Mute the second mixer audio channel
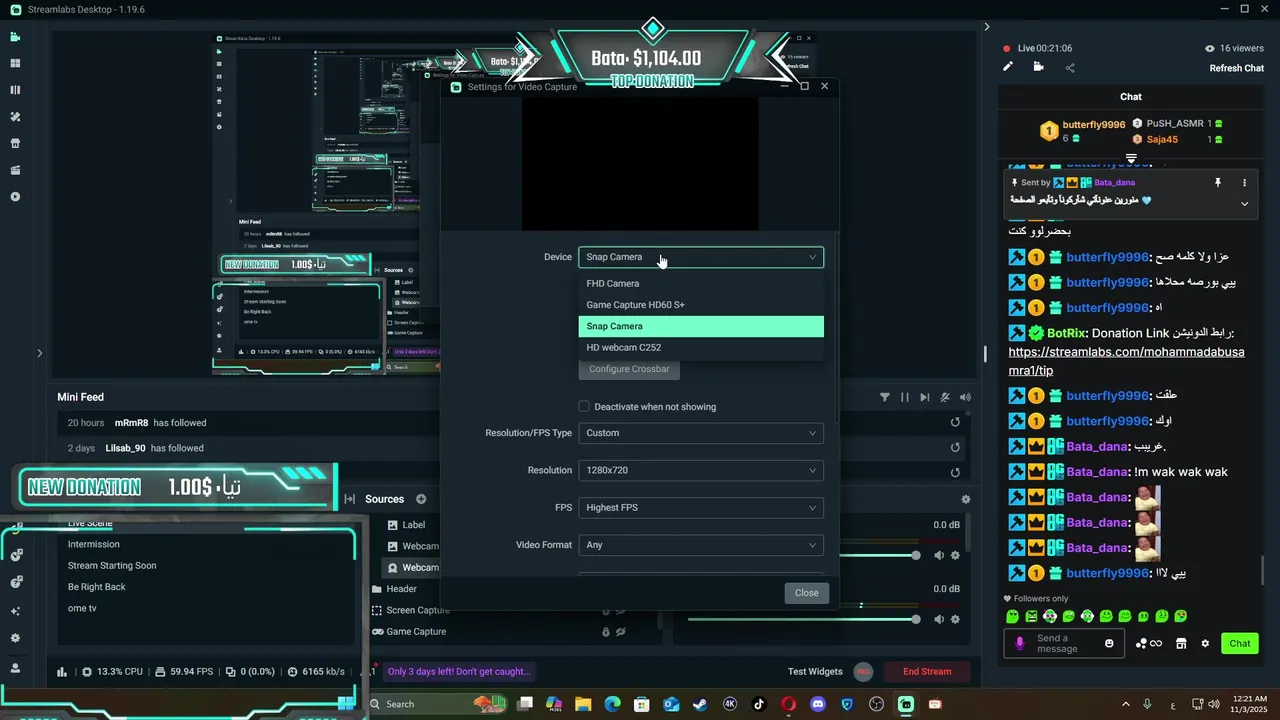1280x720 pixels. tap(939, 619)
